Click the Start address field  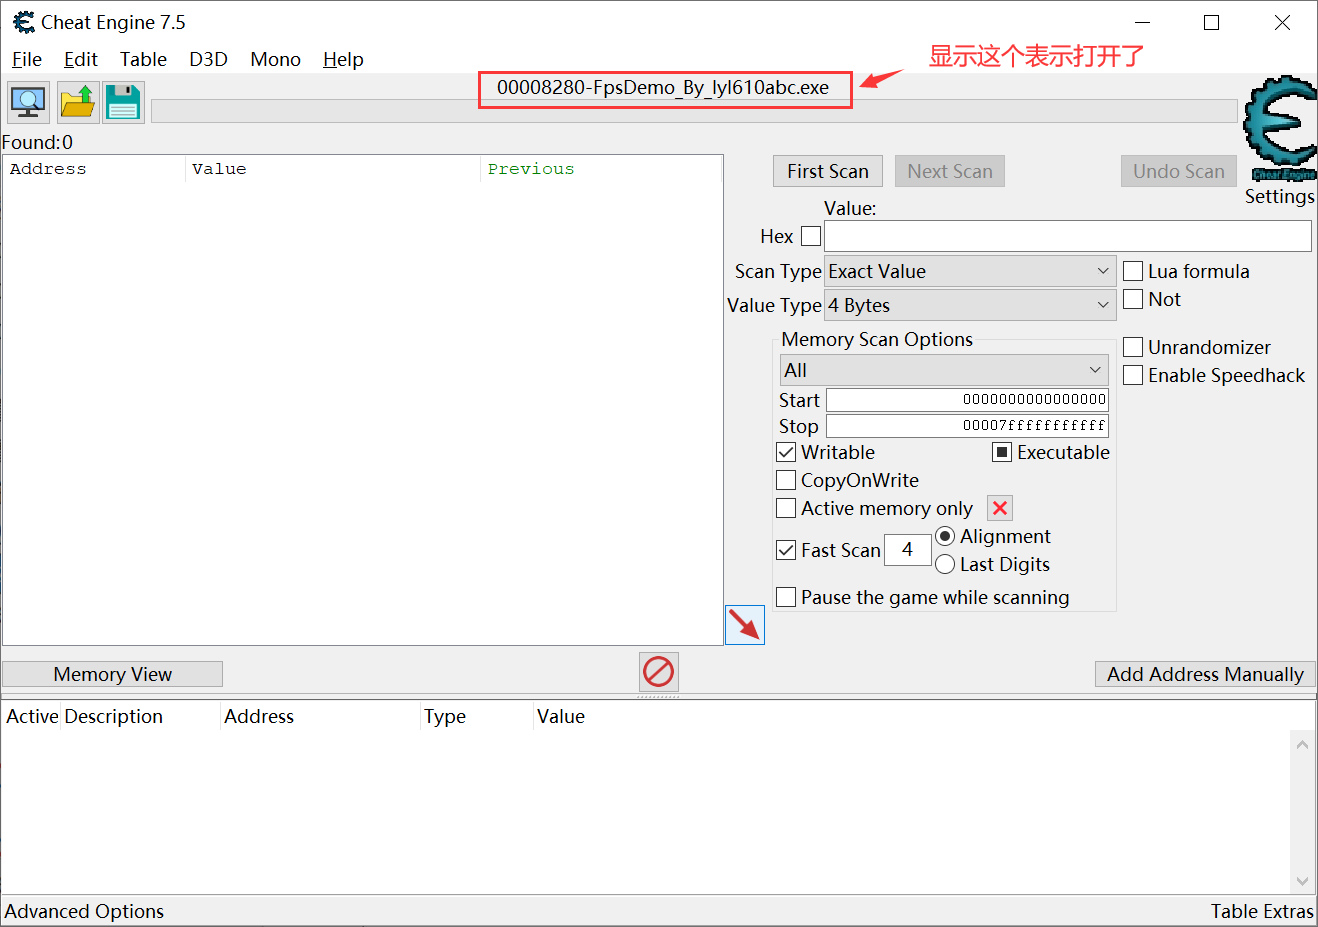pyautogui.click(x=967, y=399)
